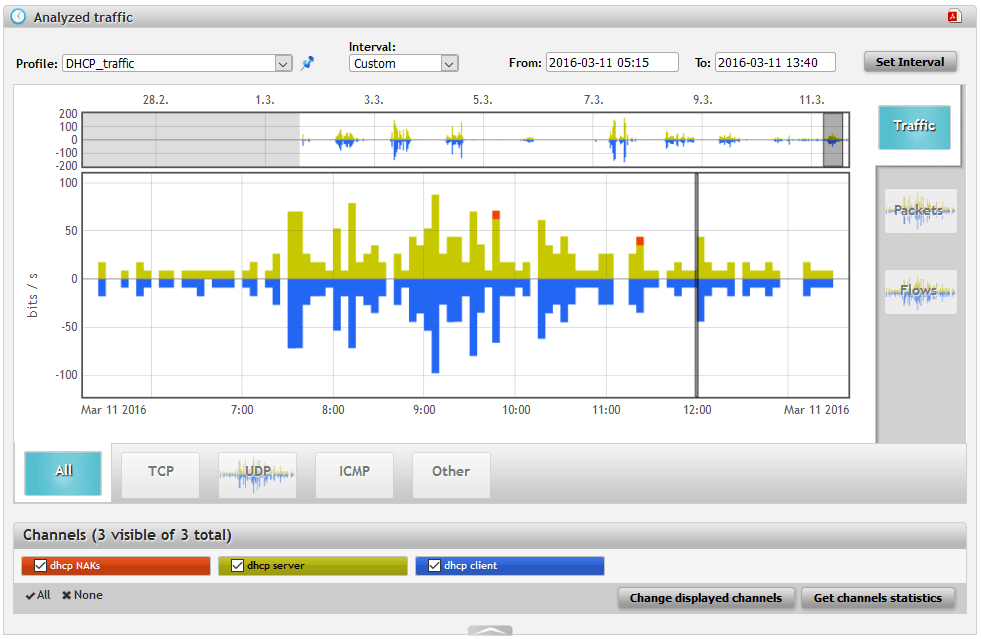Click the selected range handle in overview timeline
The image size is (981, 639).
click(833, 140)
